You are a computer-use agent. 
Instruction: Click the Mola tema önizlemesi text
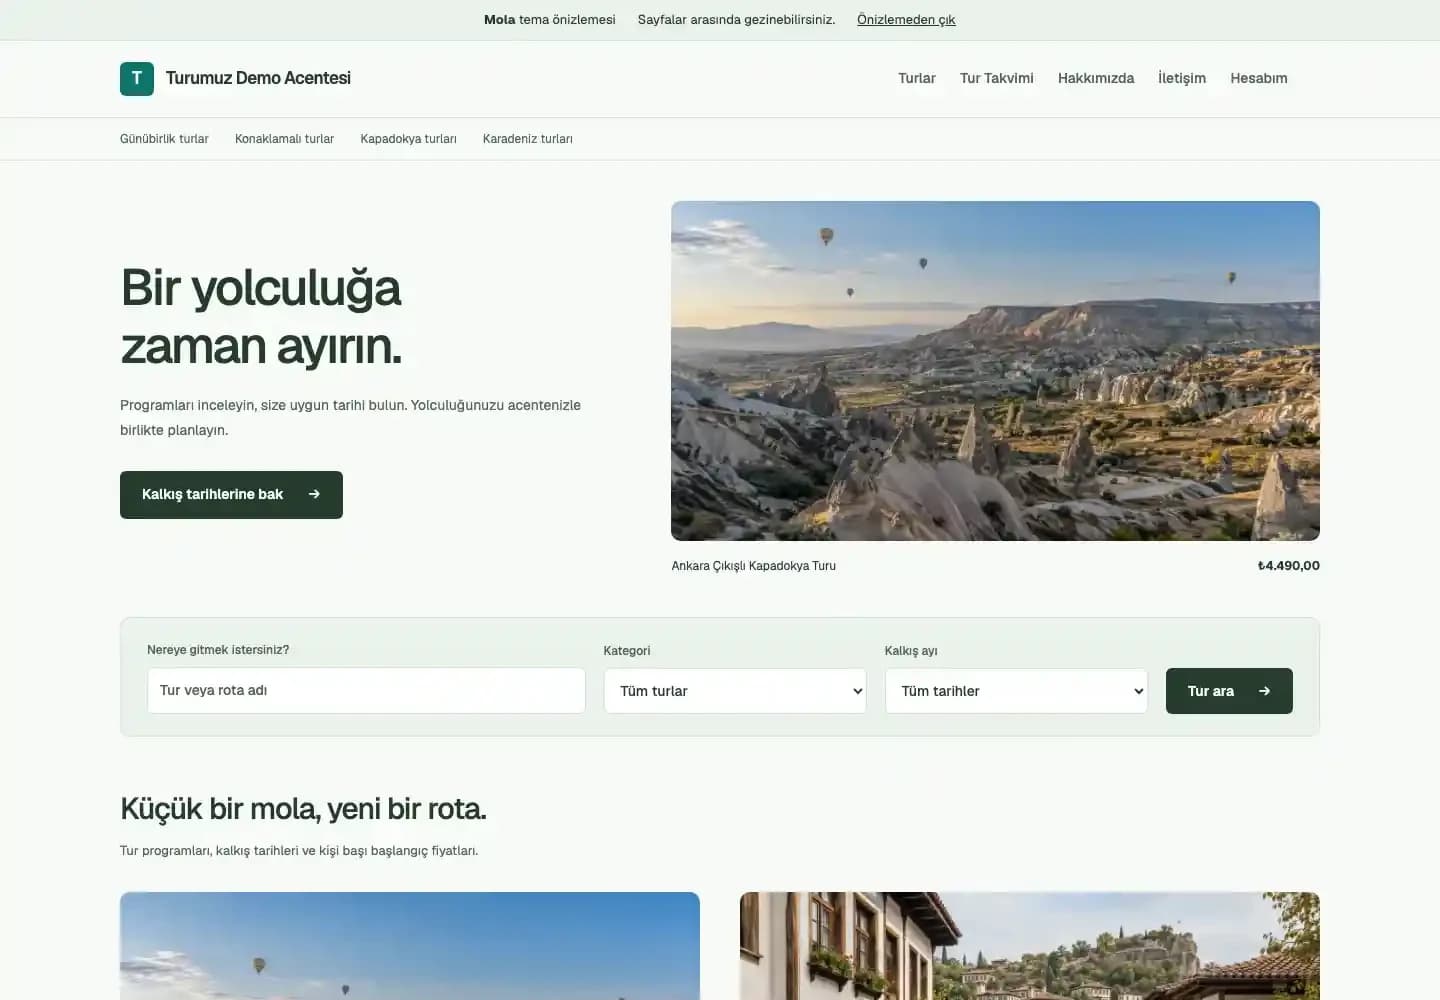coord(549,20)
